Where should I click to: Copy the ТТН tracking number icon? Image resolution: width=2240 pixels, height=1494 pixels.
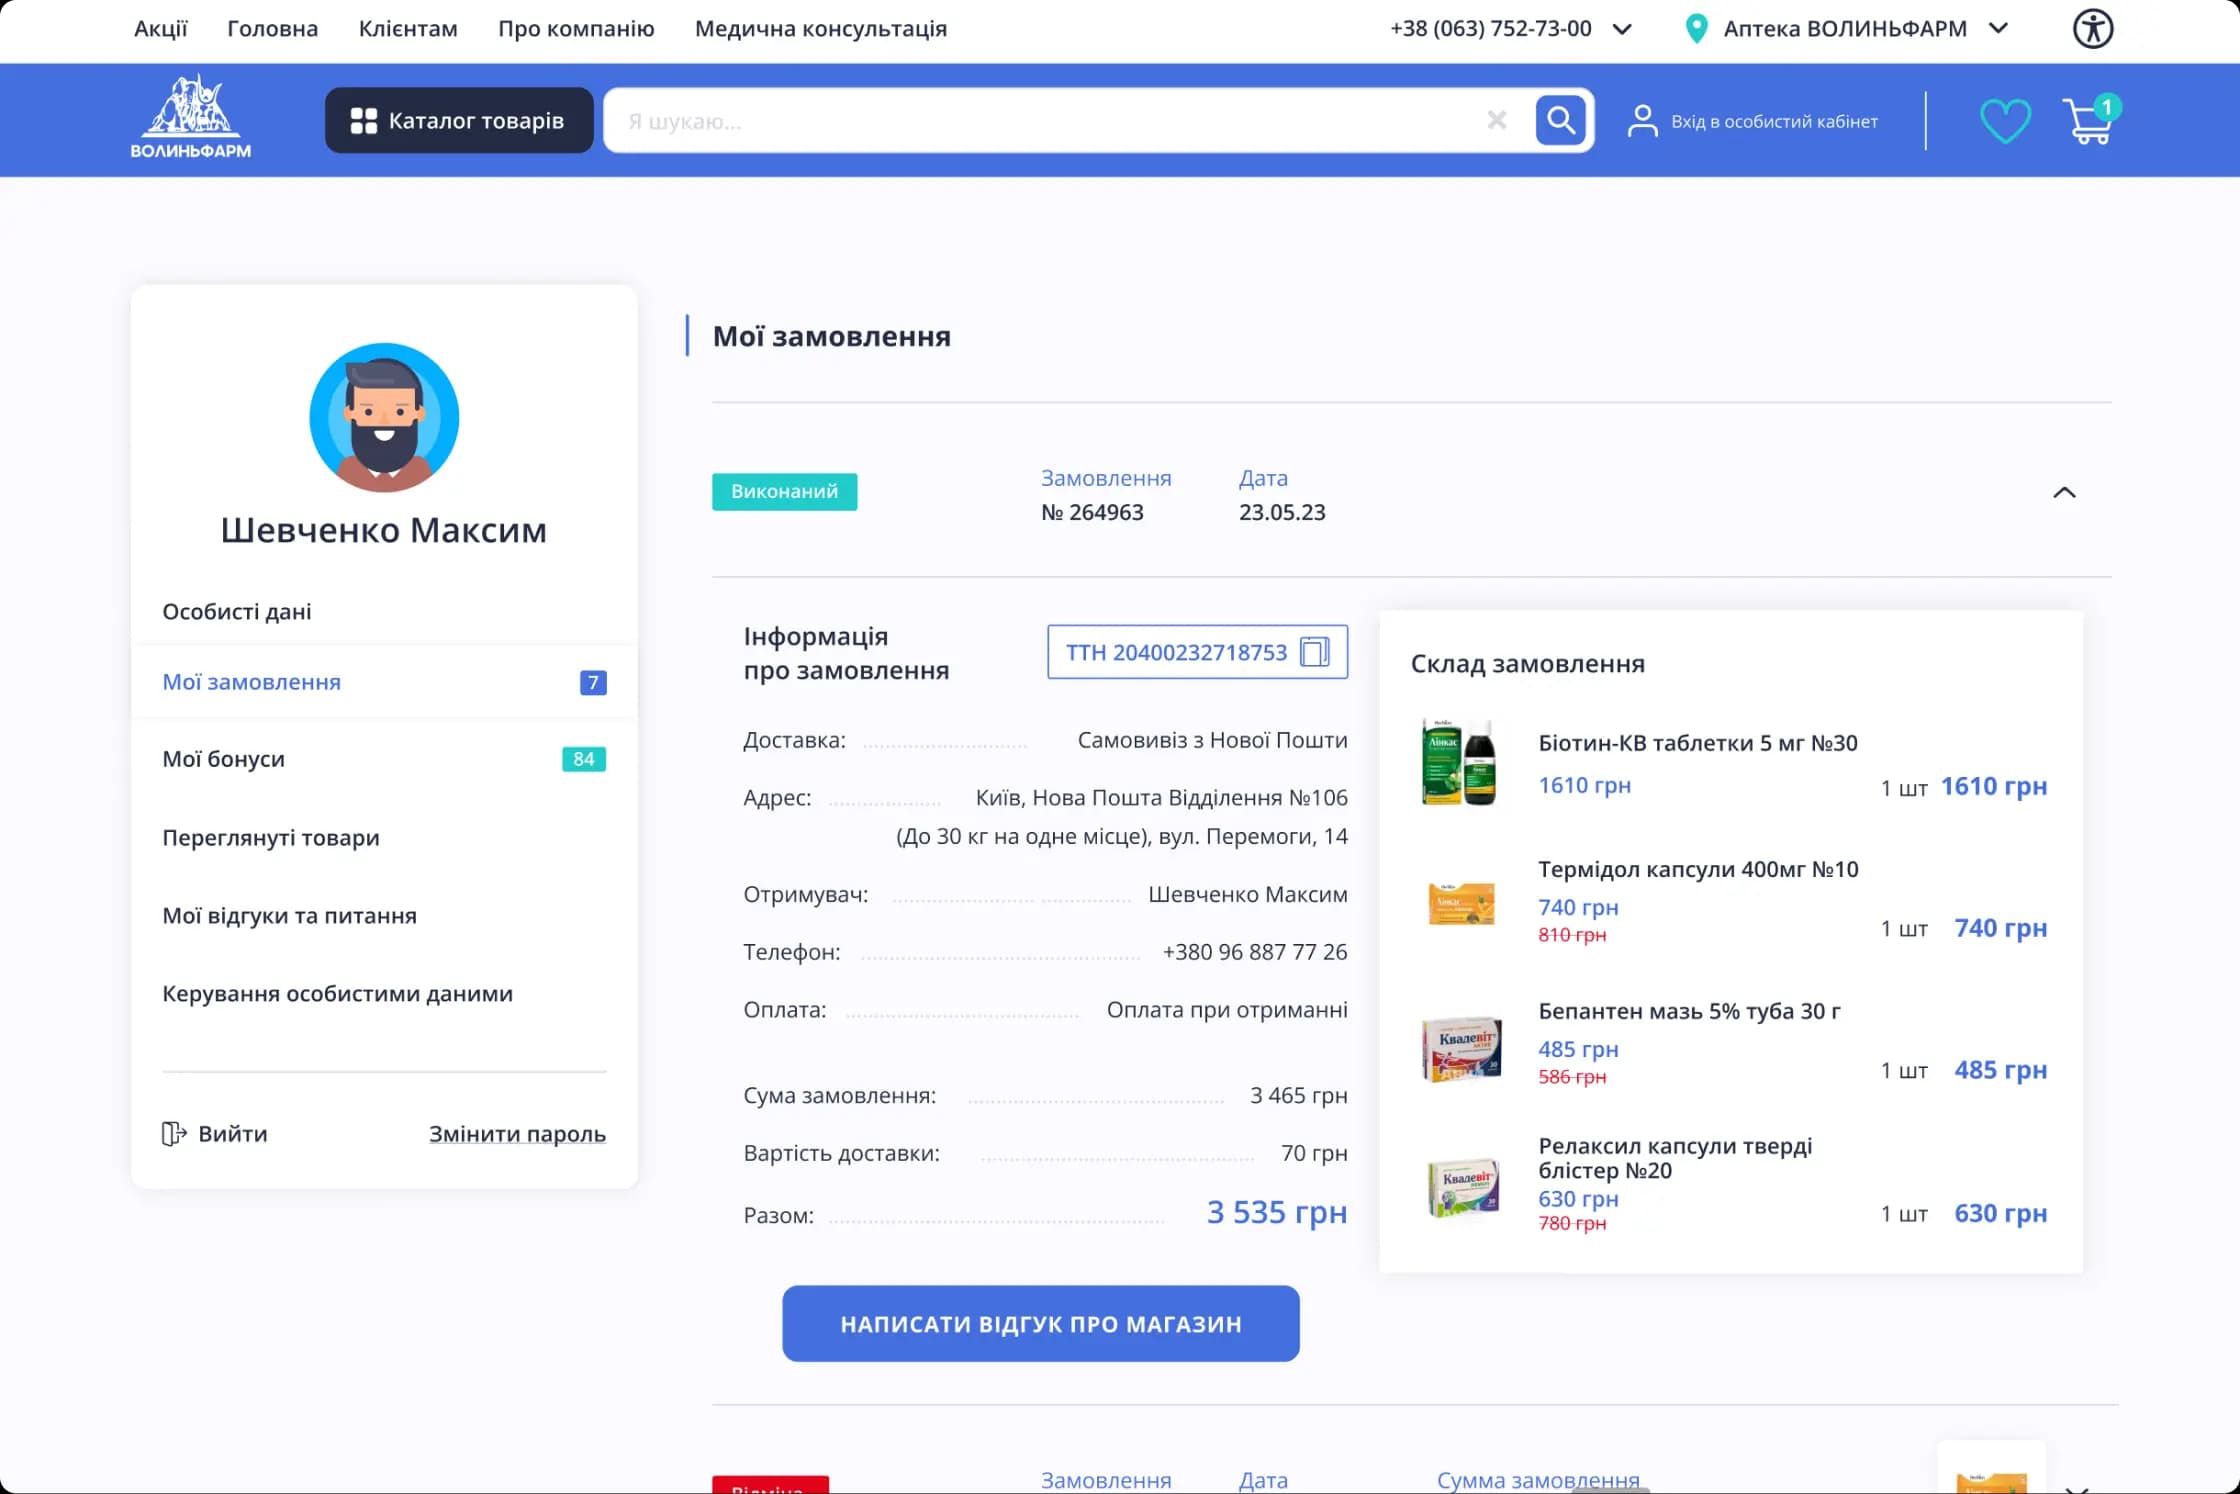click(x=1315, y=652)
